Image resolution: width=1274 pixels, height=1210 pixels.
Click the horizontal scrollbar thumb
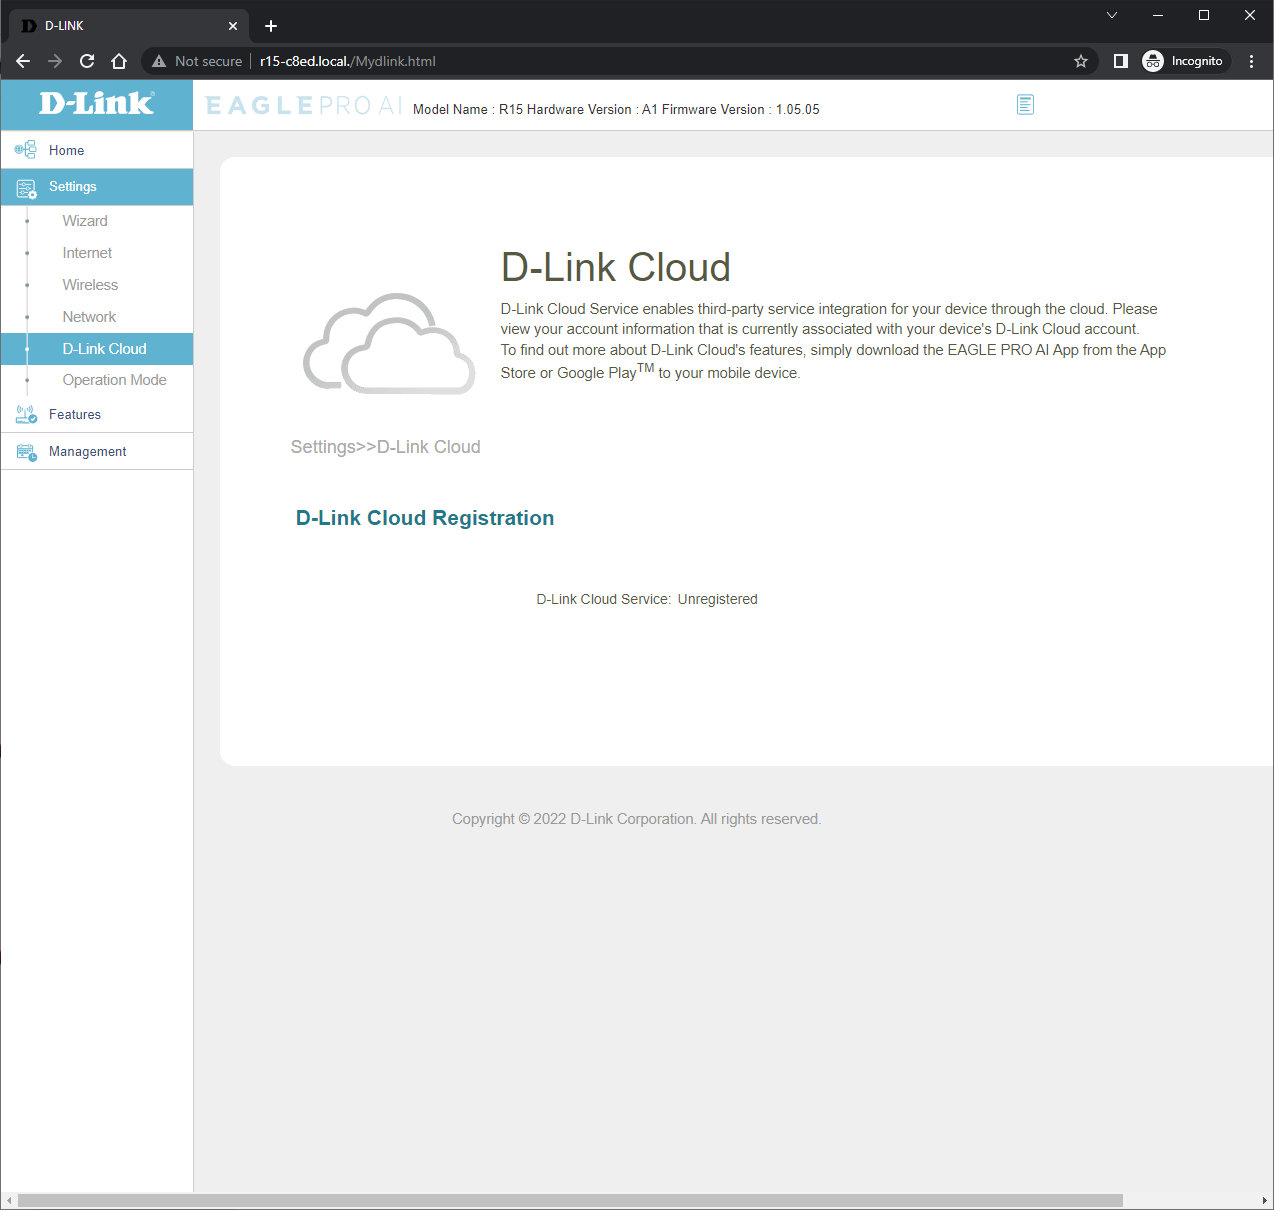570,1200
